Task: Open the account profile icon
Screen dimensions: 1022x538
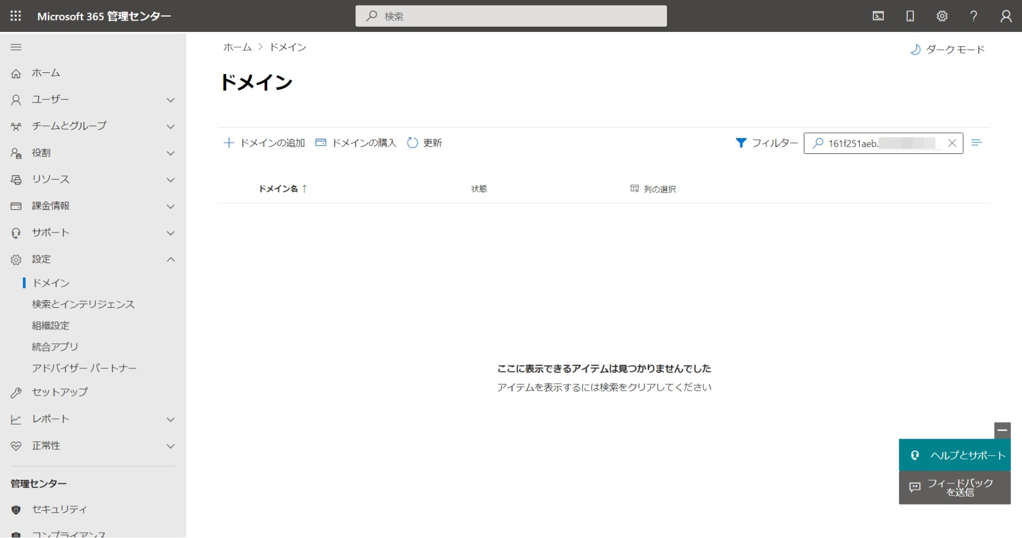Action: (x=1006, y=16)
